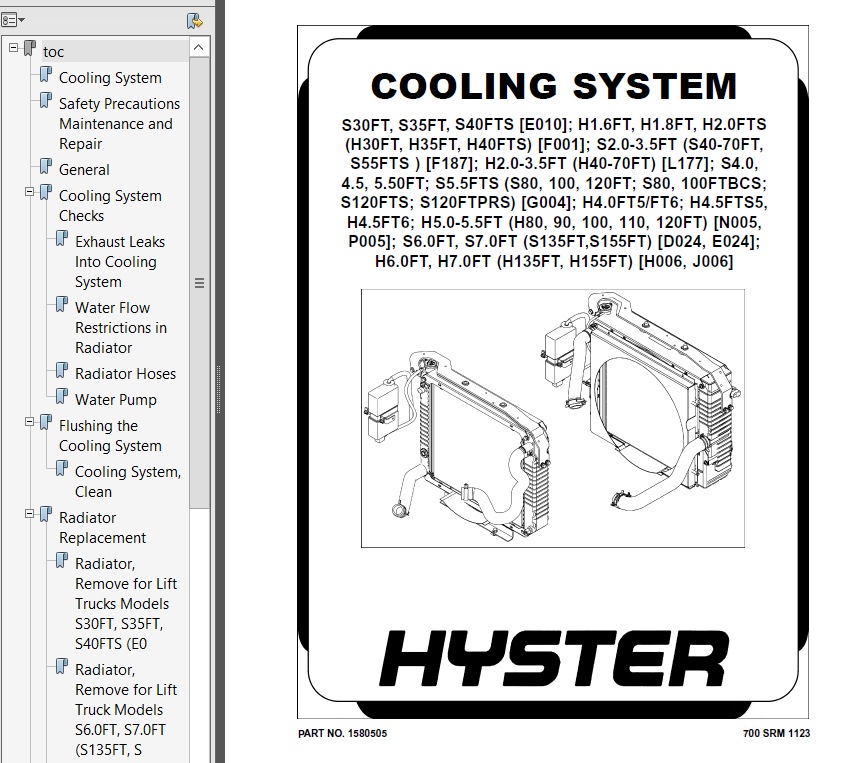Open Flushing the Cooling System bookmark
Image resolution: width=843 pixels, height=763 pixels.
[x=110, y=436]
